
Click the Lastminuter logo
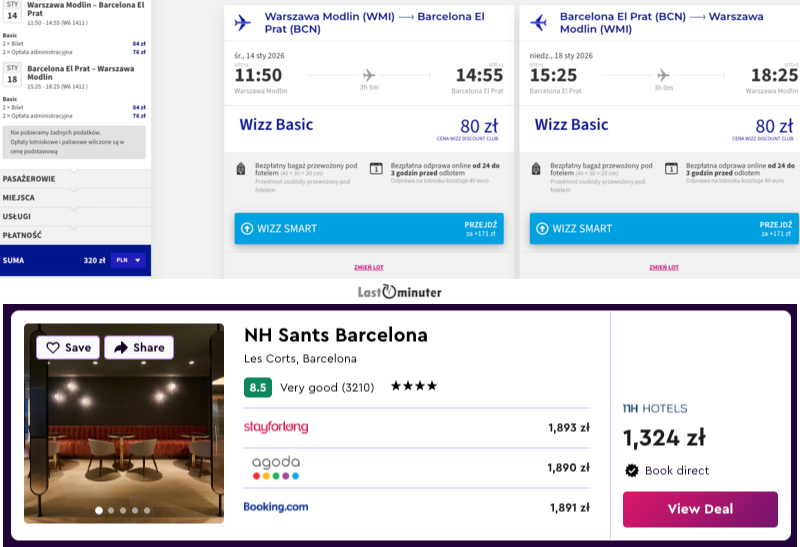399,292
